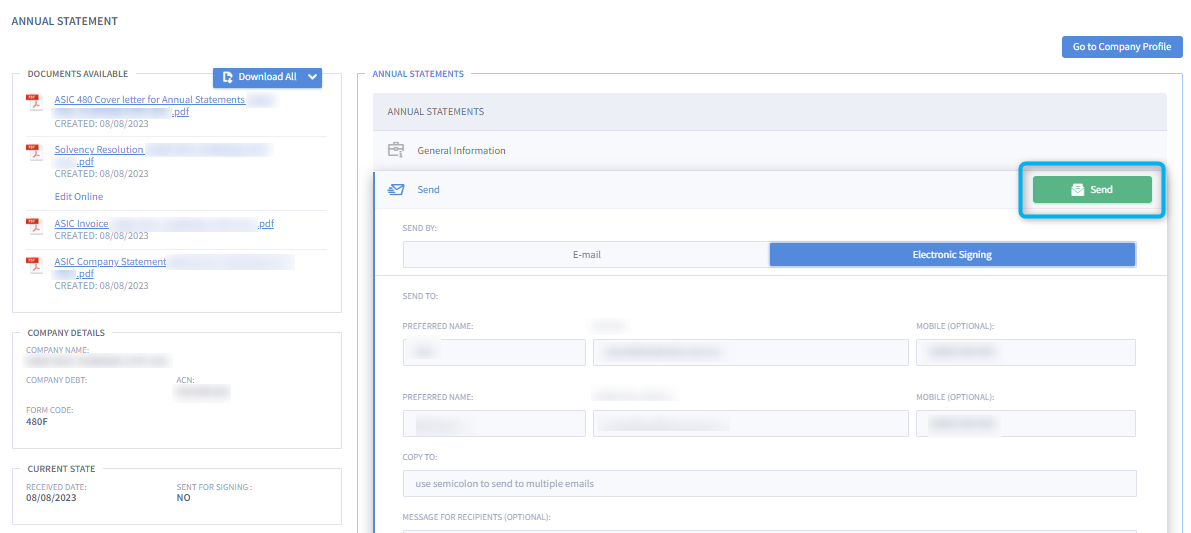Focus the Copy To email field
This screenshot has width=1191, height=533.
click(x=769, y=484)
